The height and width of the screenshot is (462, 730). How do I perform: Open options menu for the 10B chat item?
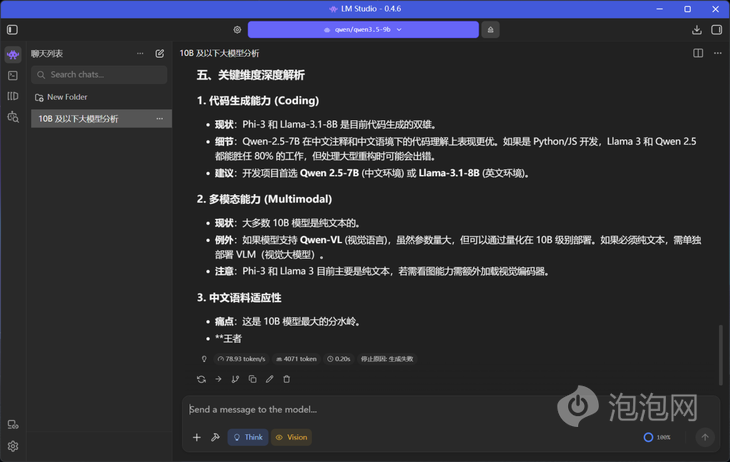(159, 119)
